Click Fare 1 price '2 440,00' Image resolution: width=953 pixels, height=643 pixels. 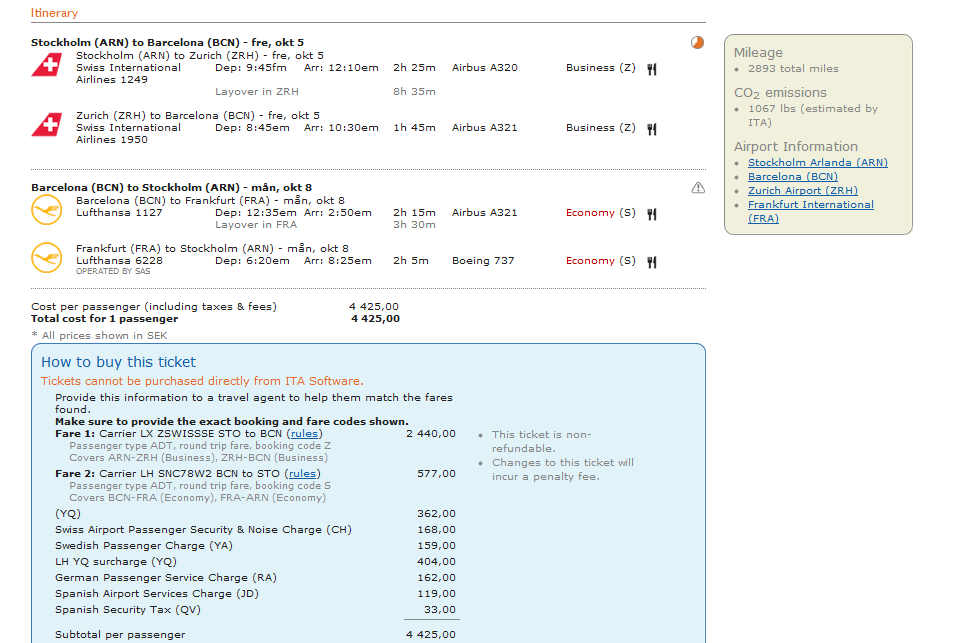[x=431, y=433]
